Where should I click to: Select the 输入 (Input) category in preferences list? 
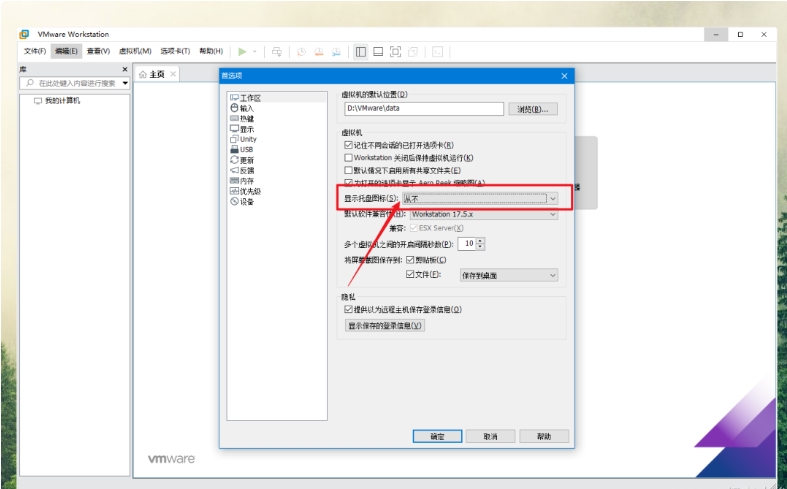246,108
